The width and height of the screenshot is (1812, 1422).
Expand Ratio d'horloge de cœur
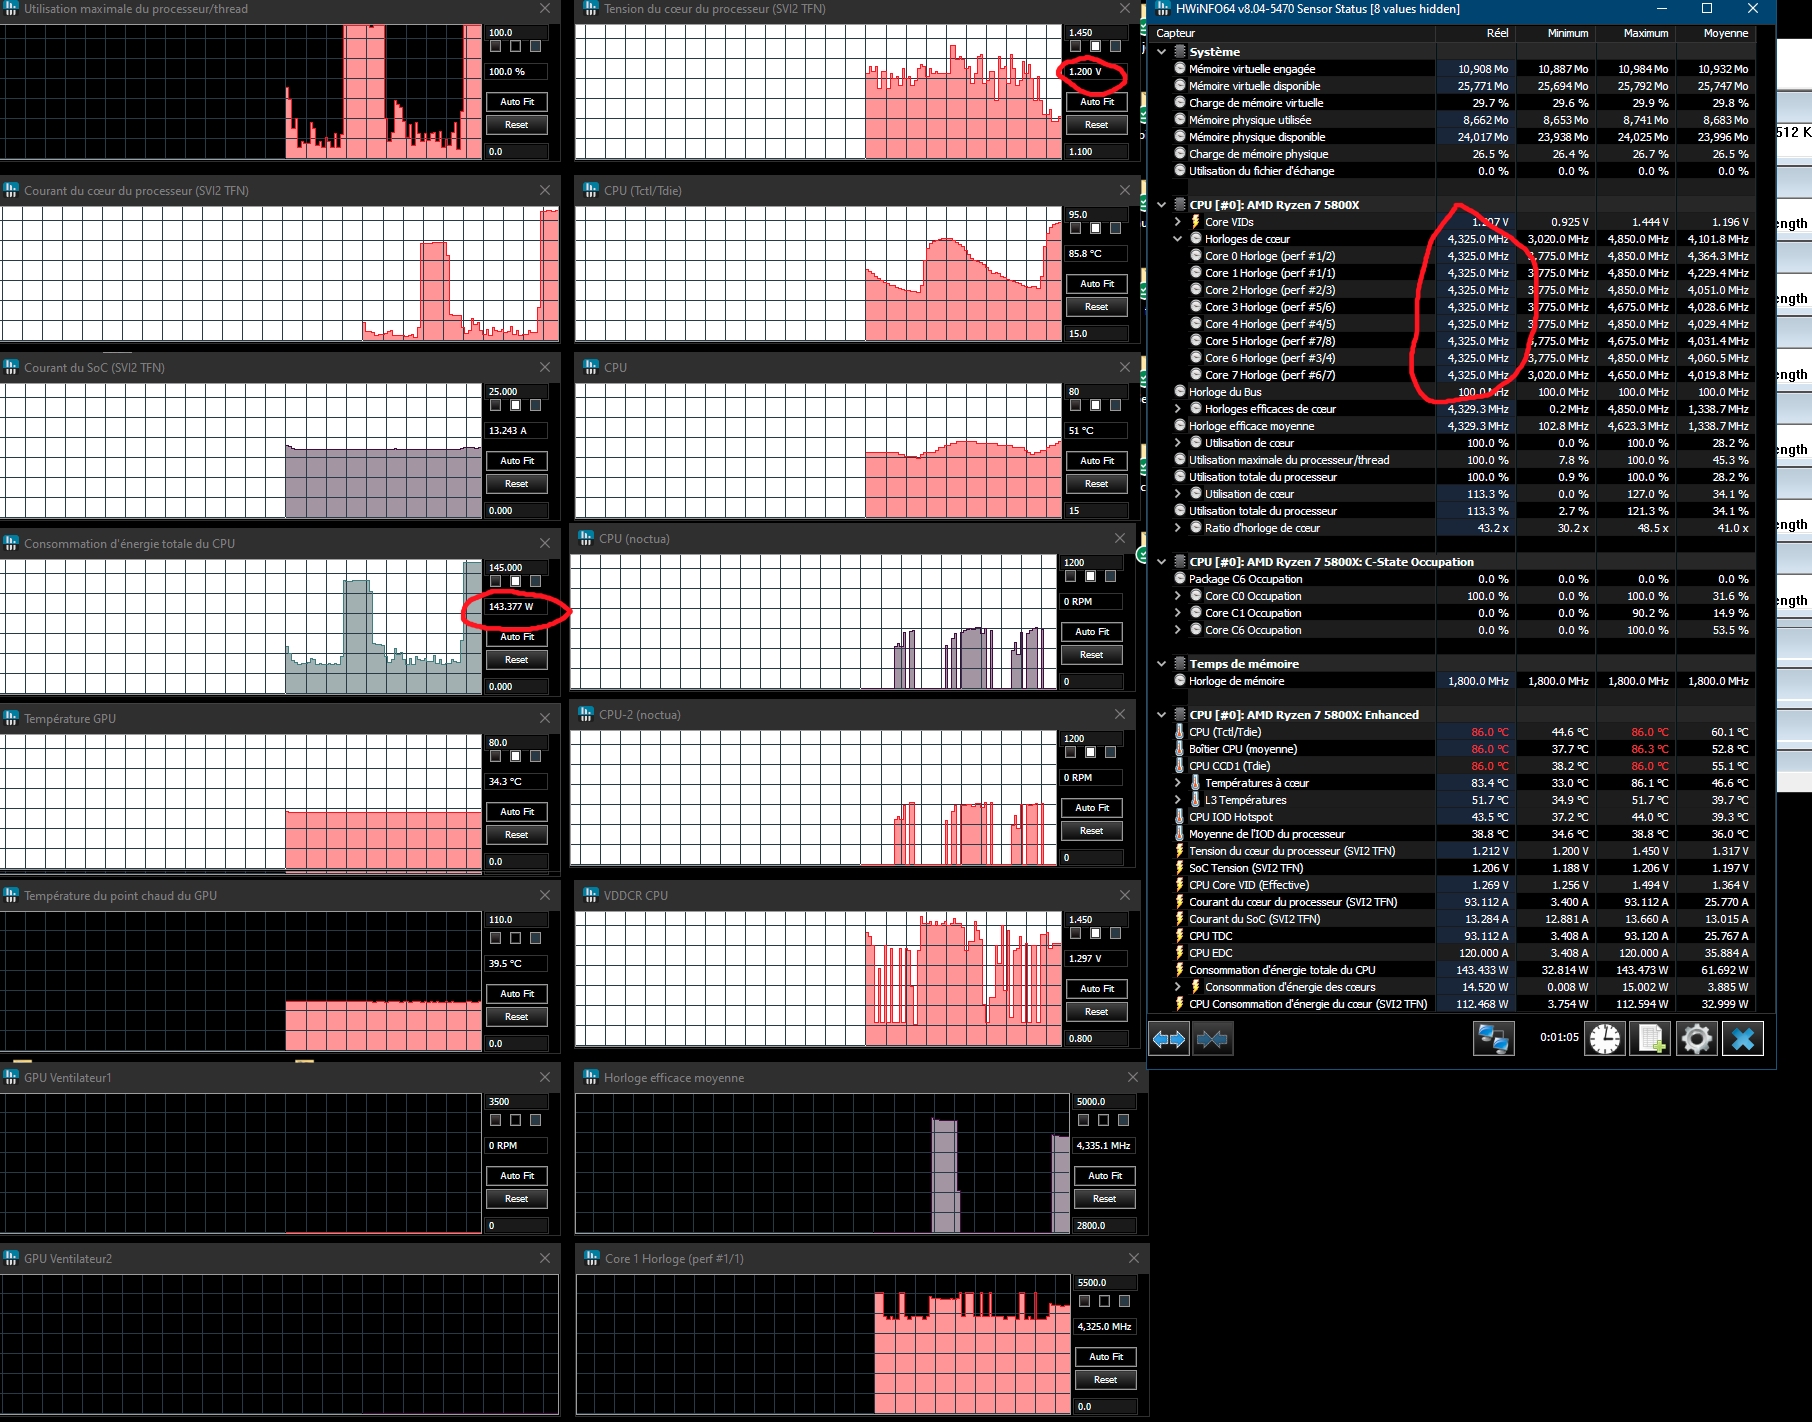pos(1177,528)
